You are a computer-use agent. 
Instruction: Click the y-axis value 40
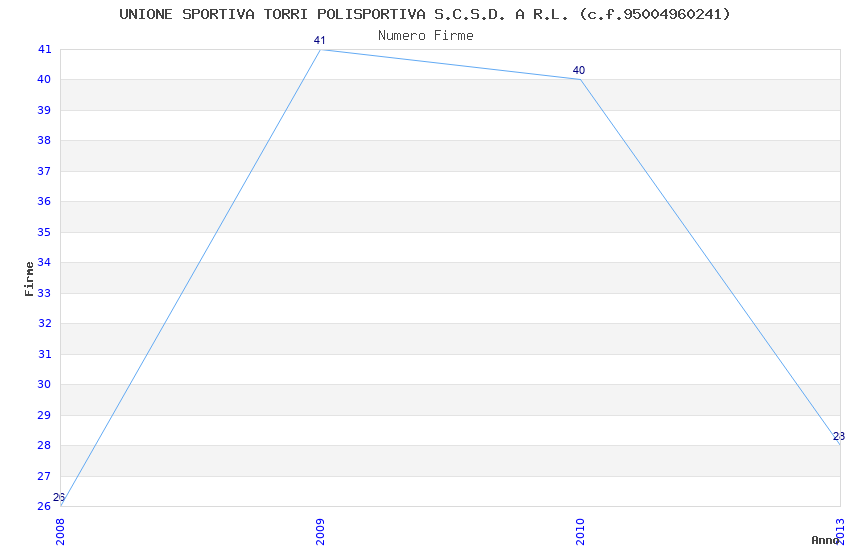coord(44,79)
